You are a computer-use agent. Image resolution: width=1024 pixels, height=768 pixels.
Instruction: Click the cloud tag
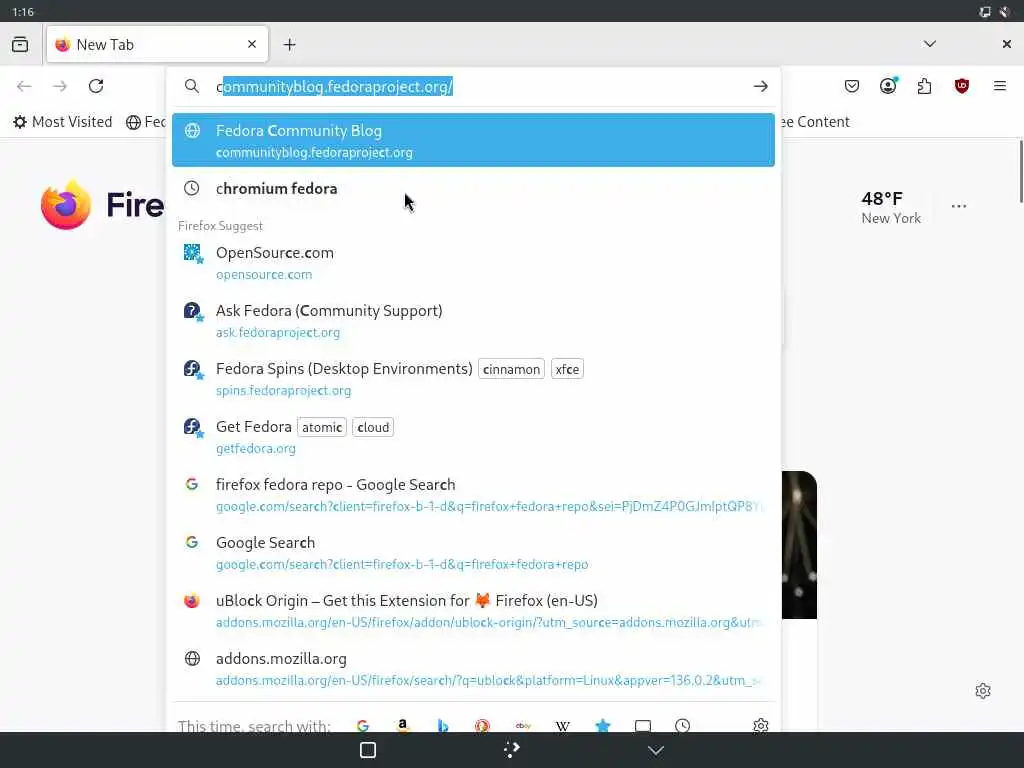pyautogui.click(x=373, y=427)
